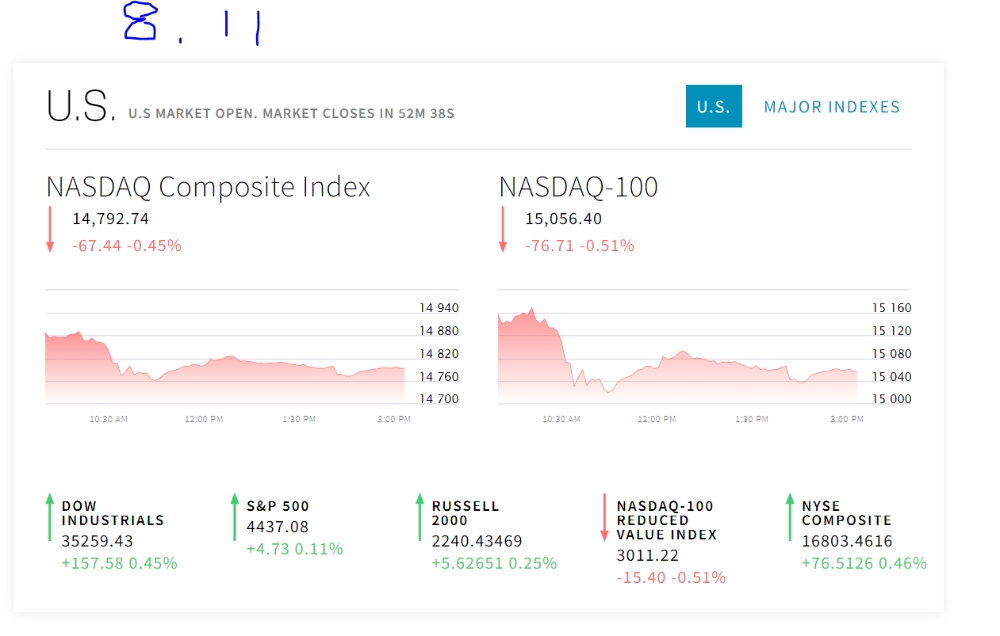The image size is (1000, 636).
Task: Click the Russell 2000 value 2240.43469
Action: coord(477,542)
